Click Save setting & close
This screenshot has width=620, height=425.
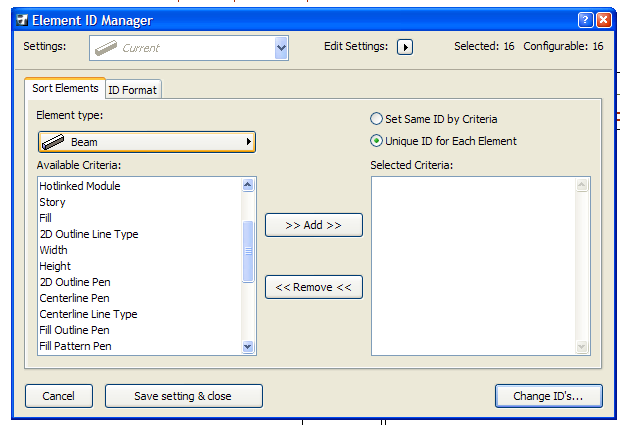coord(183,396)
